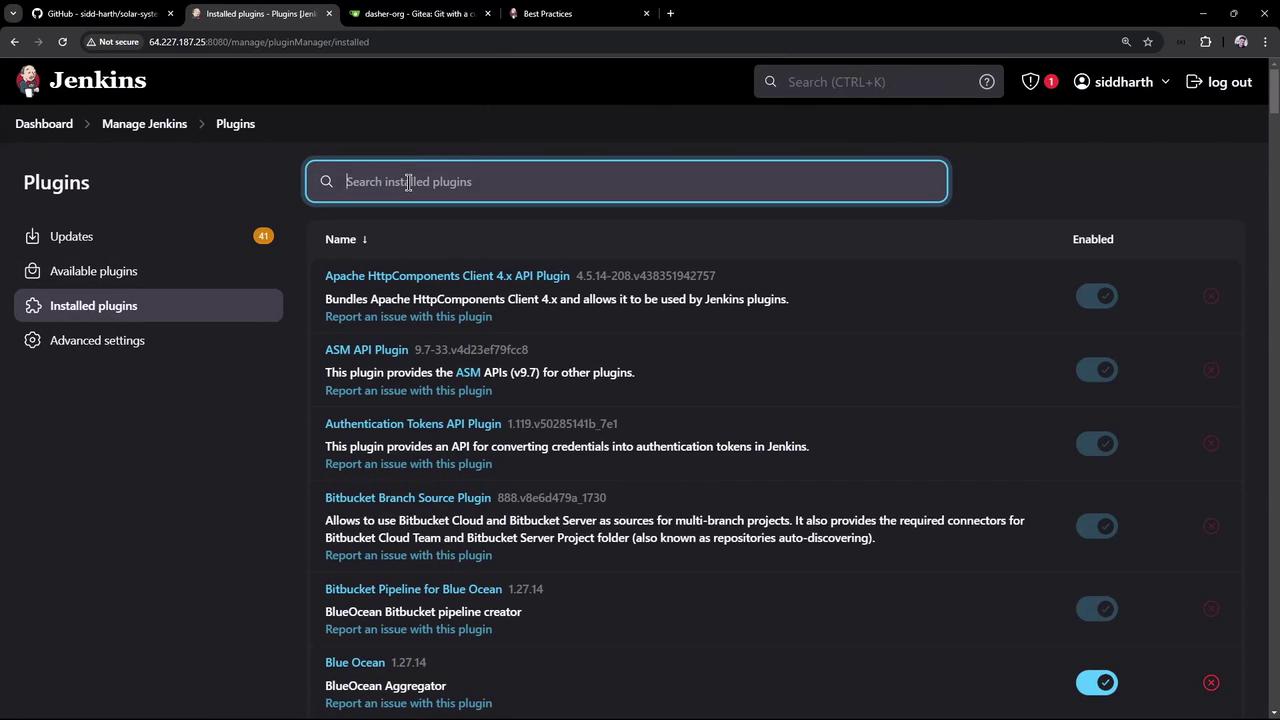Click uninstall icon for Authentication Tokens API Plugin
This screenshot has width=1280, height=720.
pyautogui.click(x=1211, y=444)
